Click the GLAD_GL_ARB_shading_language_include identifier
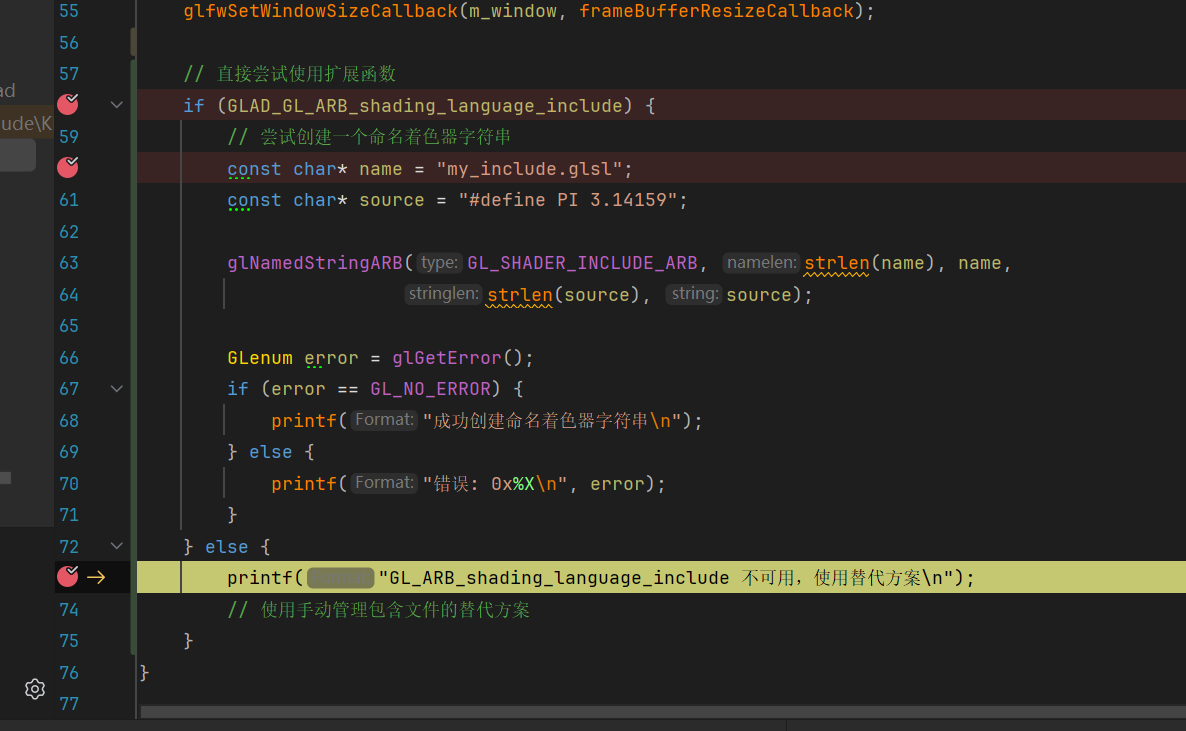 (425, 106)
